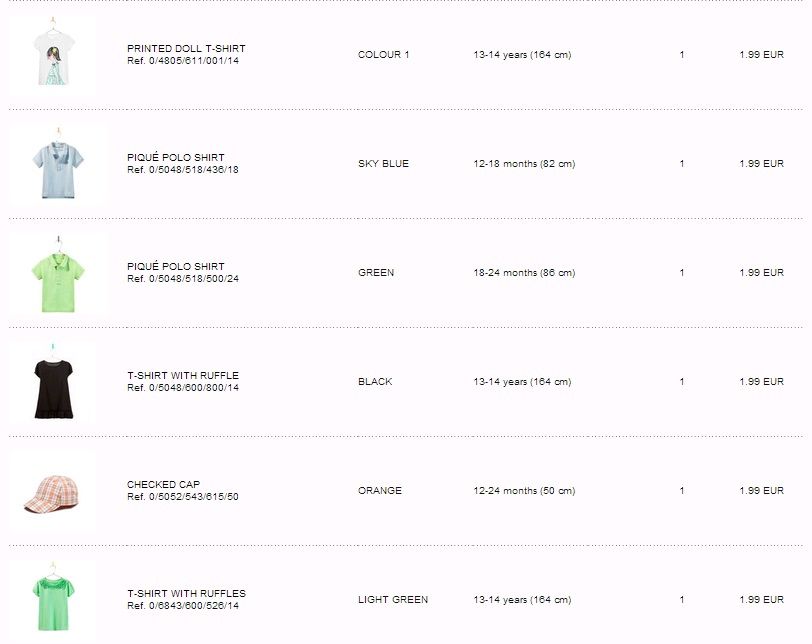Open the orange checked cap image
The width and height of the screenshot is (812, 644).
click(52, 492)
